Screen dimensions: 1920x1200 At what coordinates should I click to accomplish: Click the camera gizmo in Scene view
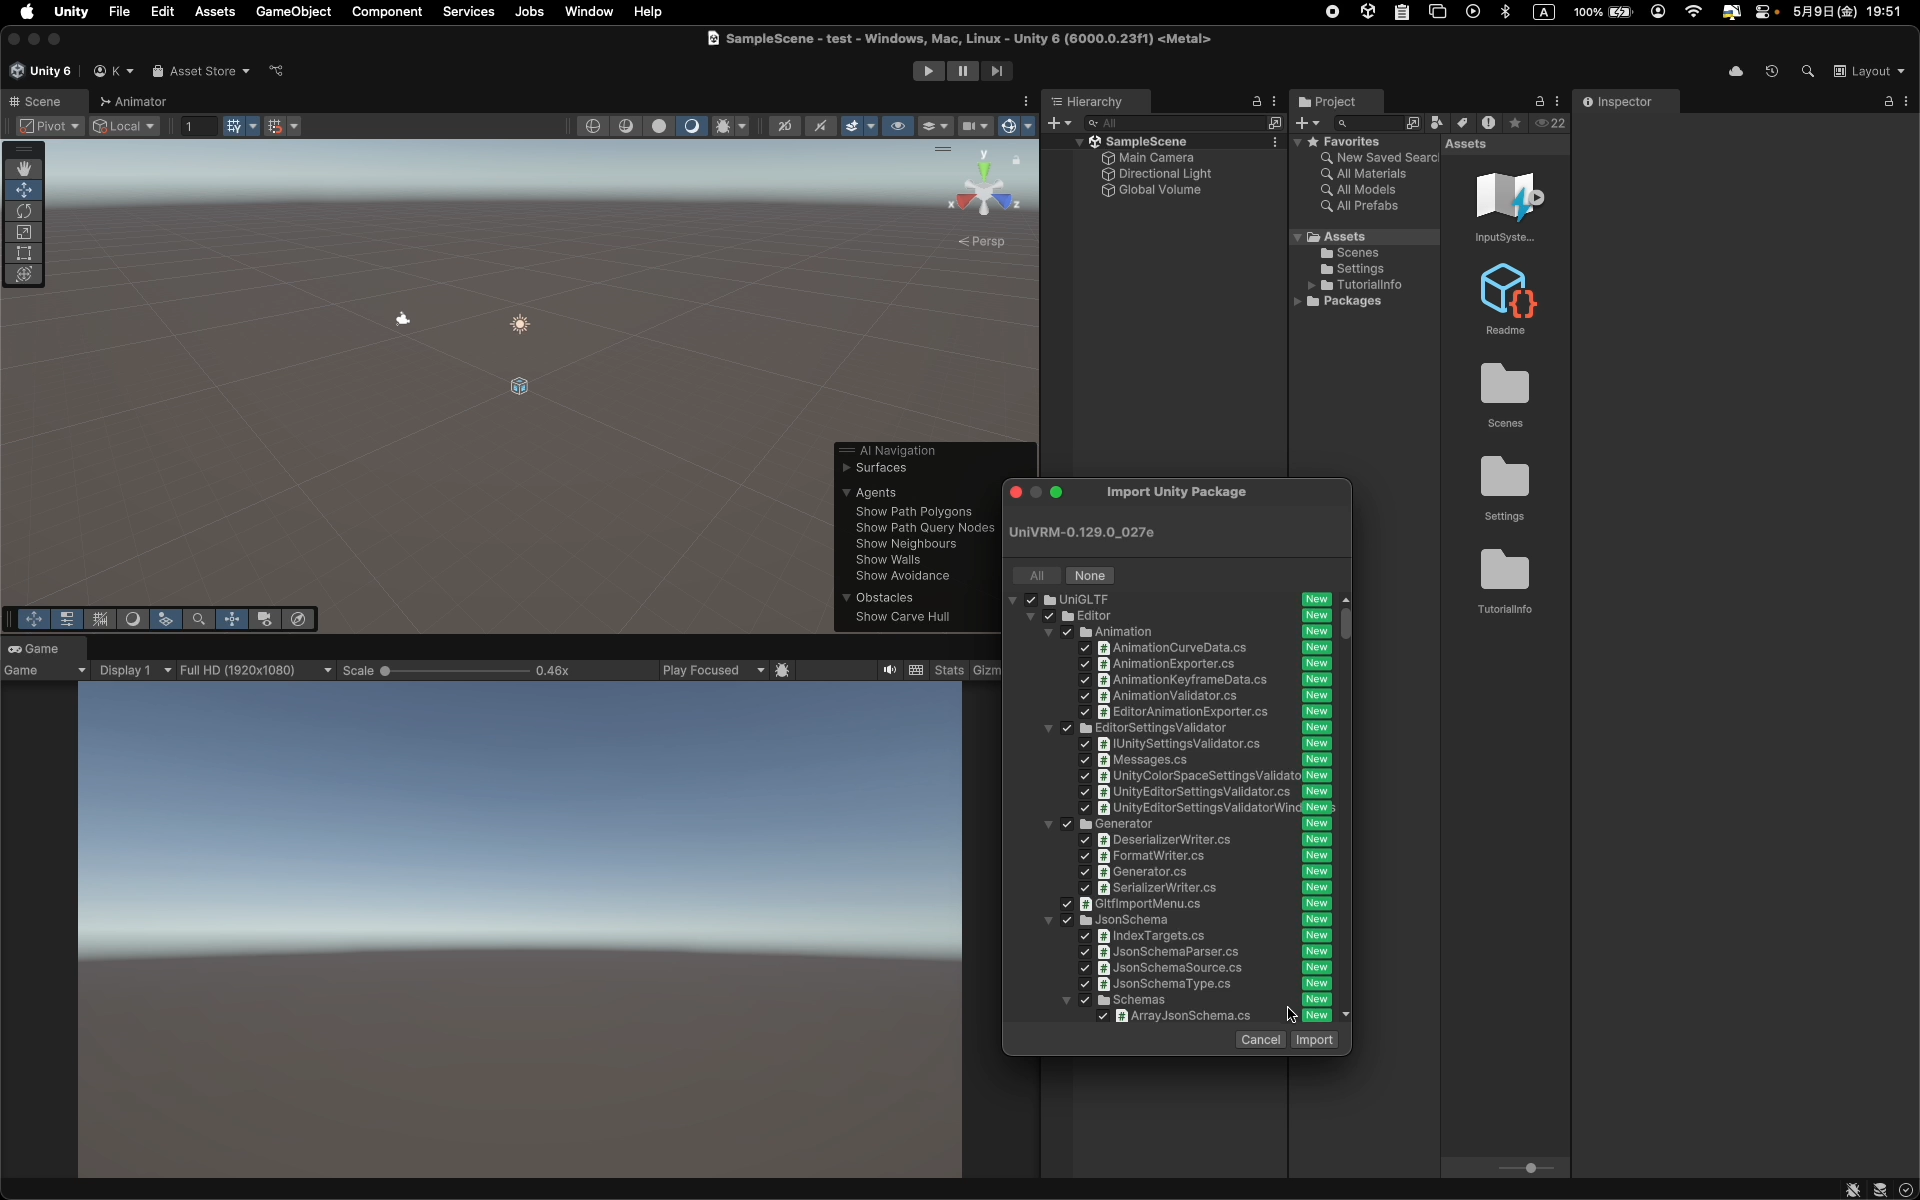point(402,319)
